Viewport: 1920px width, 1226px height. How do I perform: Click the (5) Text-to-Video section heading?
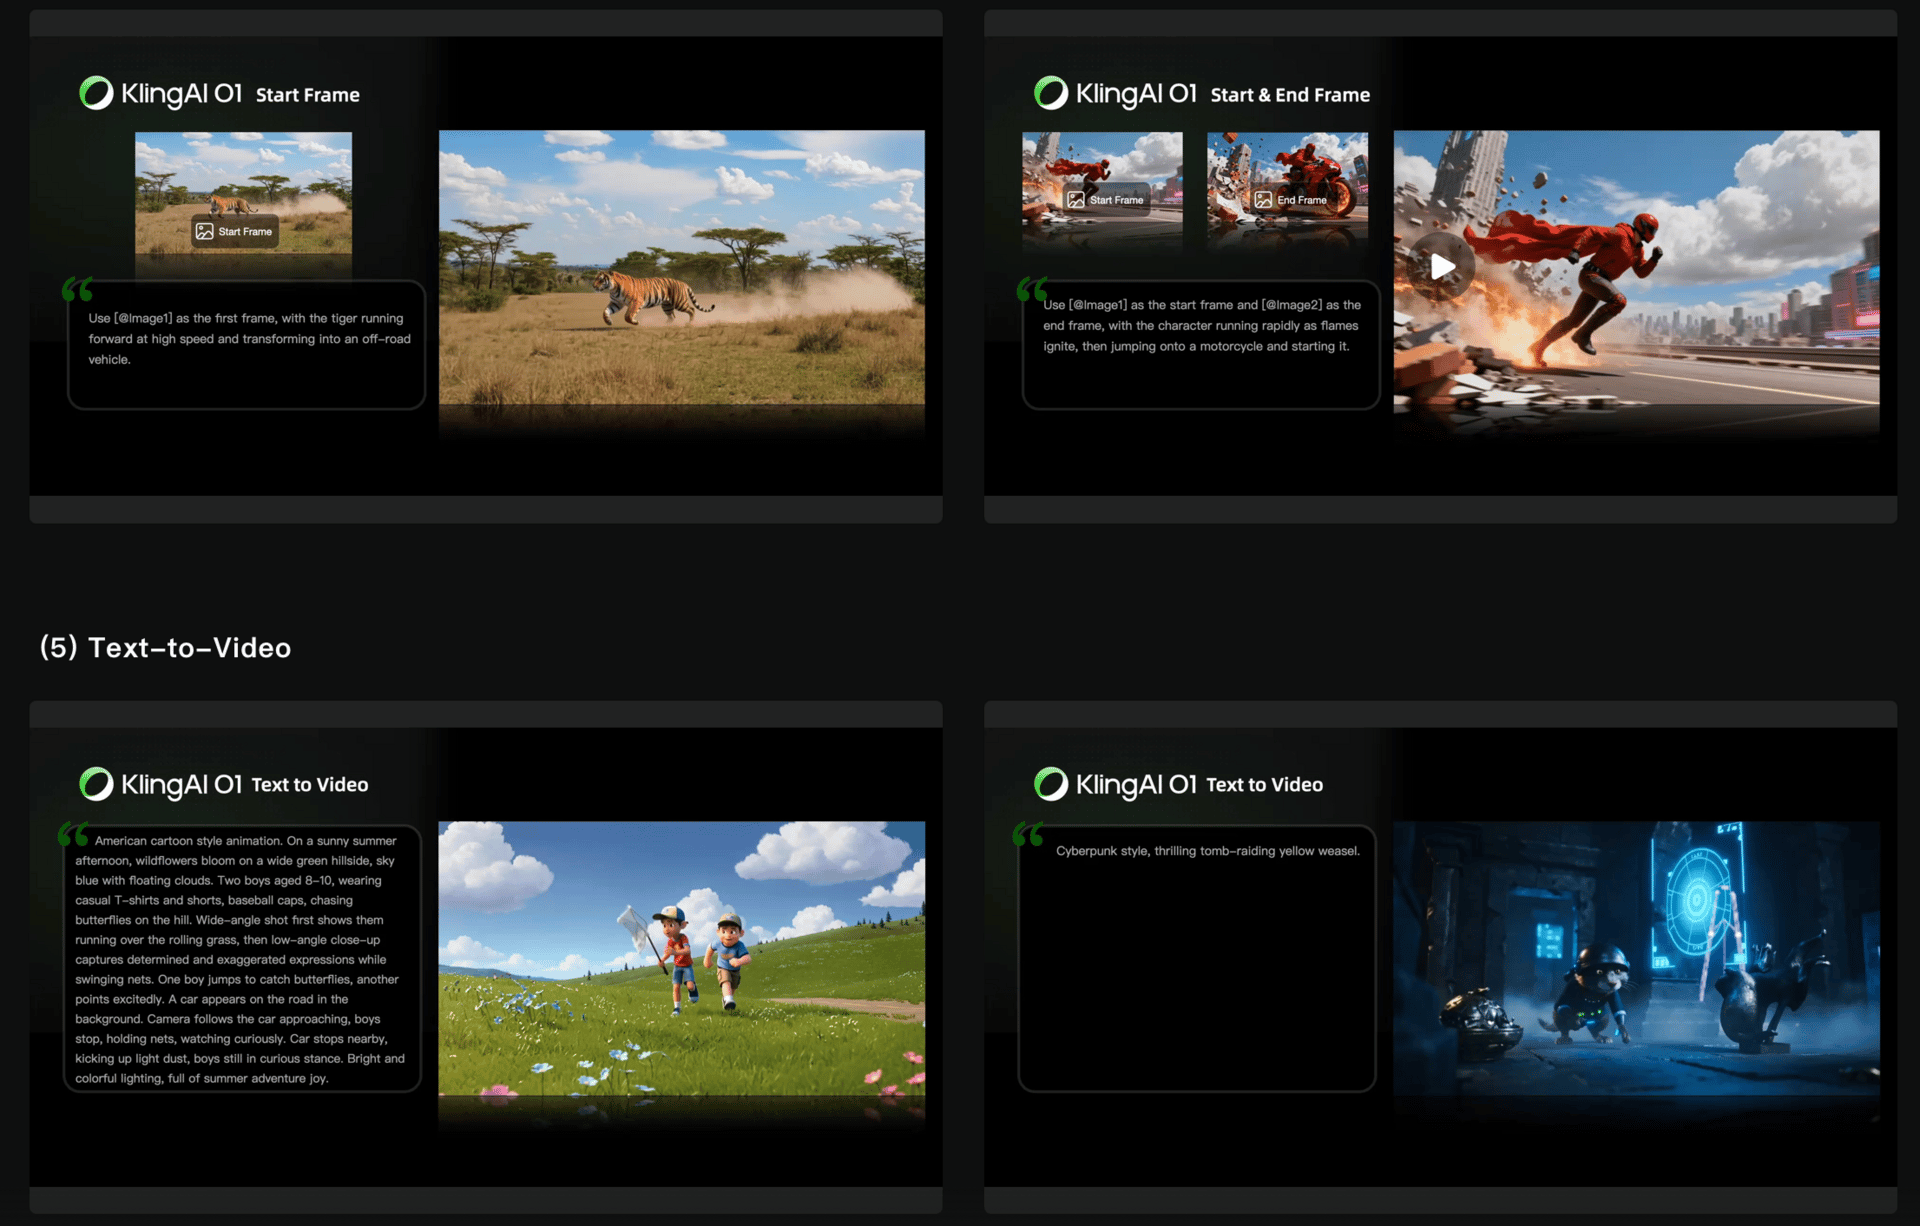coord(166,648)
